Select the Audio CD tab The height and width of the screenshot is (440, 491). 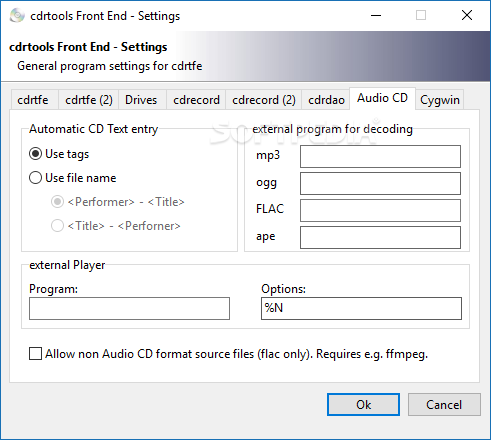tap(382, 98)
